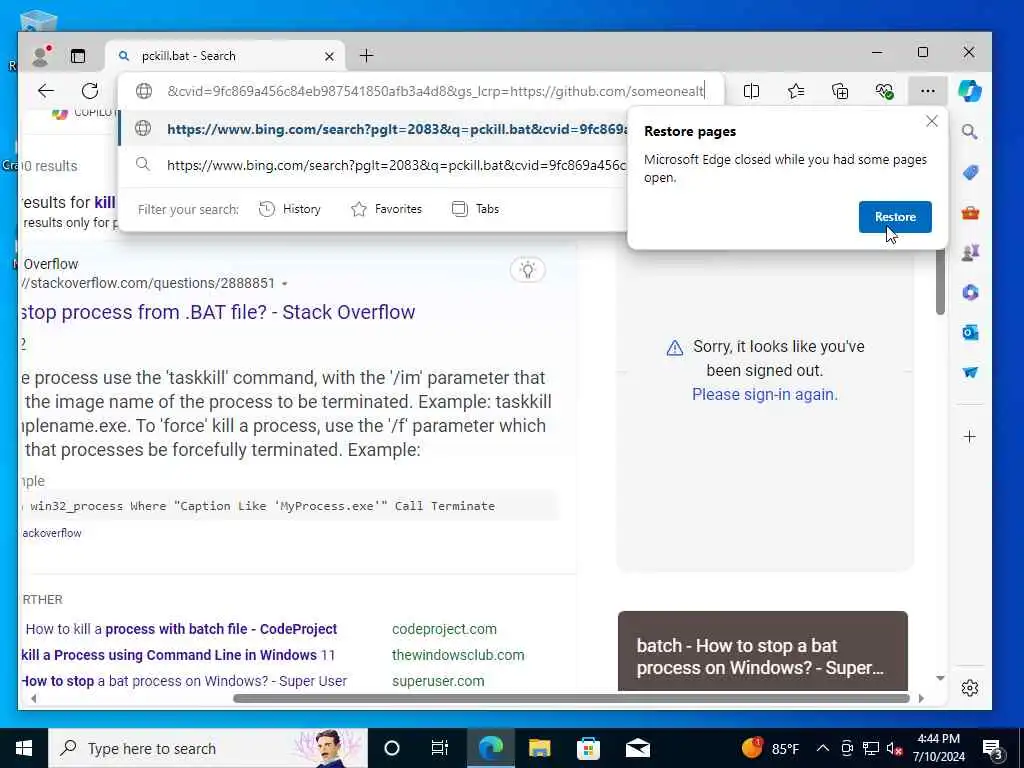Open the tab actions menu icon
The width and height of the screenshot is (1024, 768).
(78, 56)
